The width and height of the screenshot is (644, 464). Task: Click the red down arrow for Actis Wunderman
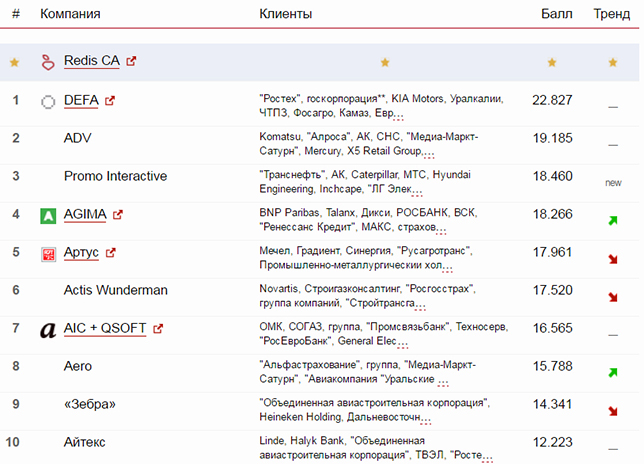point(613,296)
